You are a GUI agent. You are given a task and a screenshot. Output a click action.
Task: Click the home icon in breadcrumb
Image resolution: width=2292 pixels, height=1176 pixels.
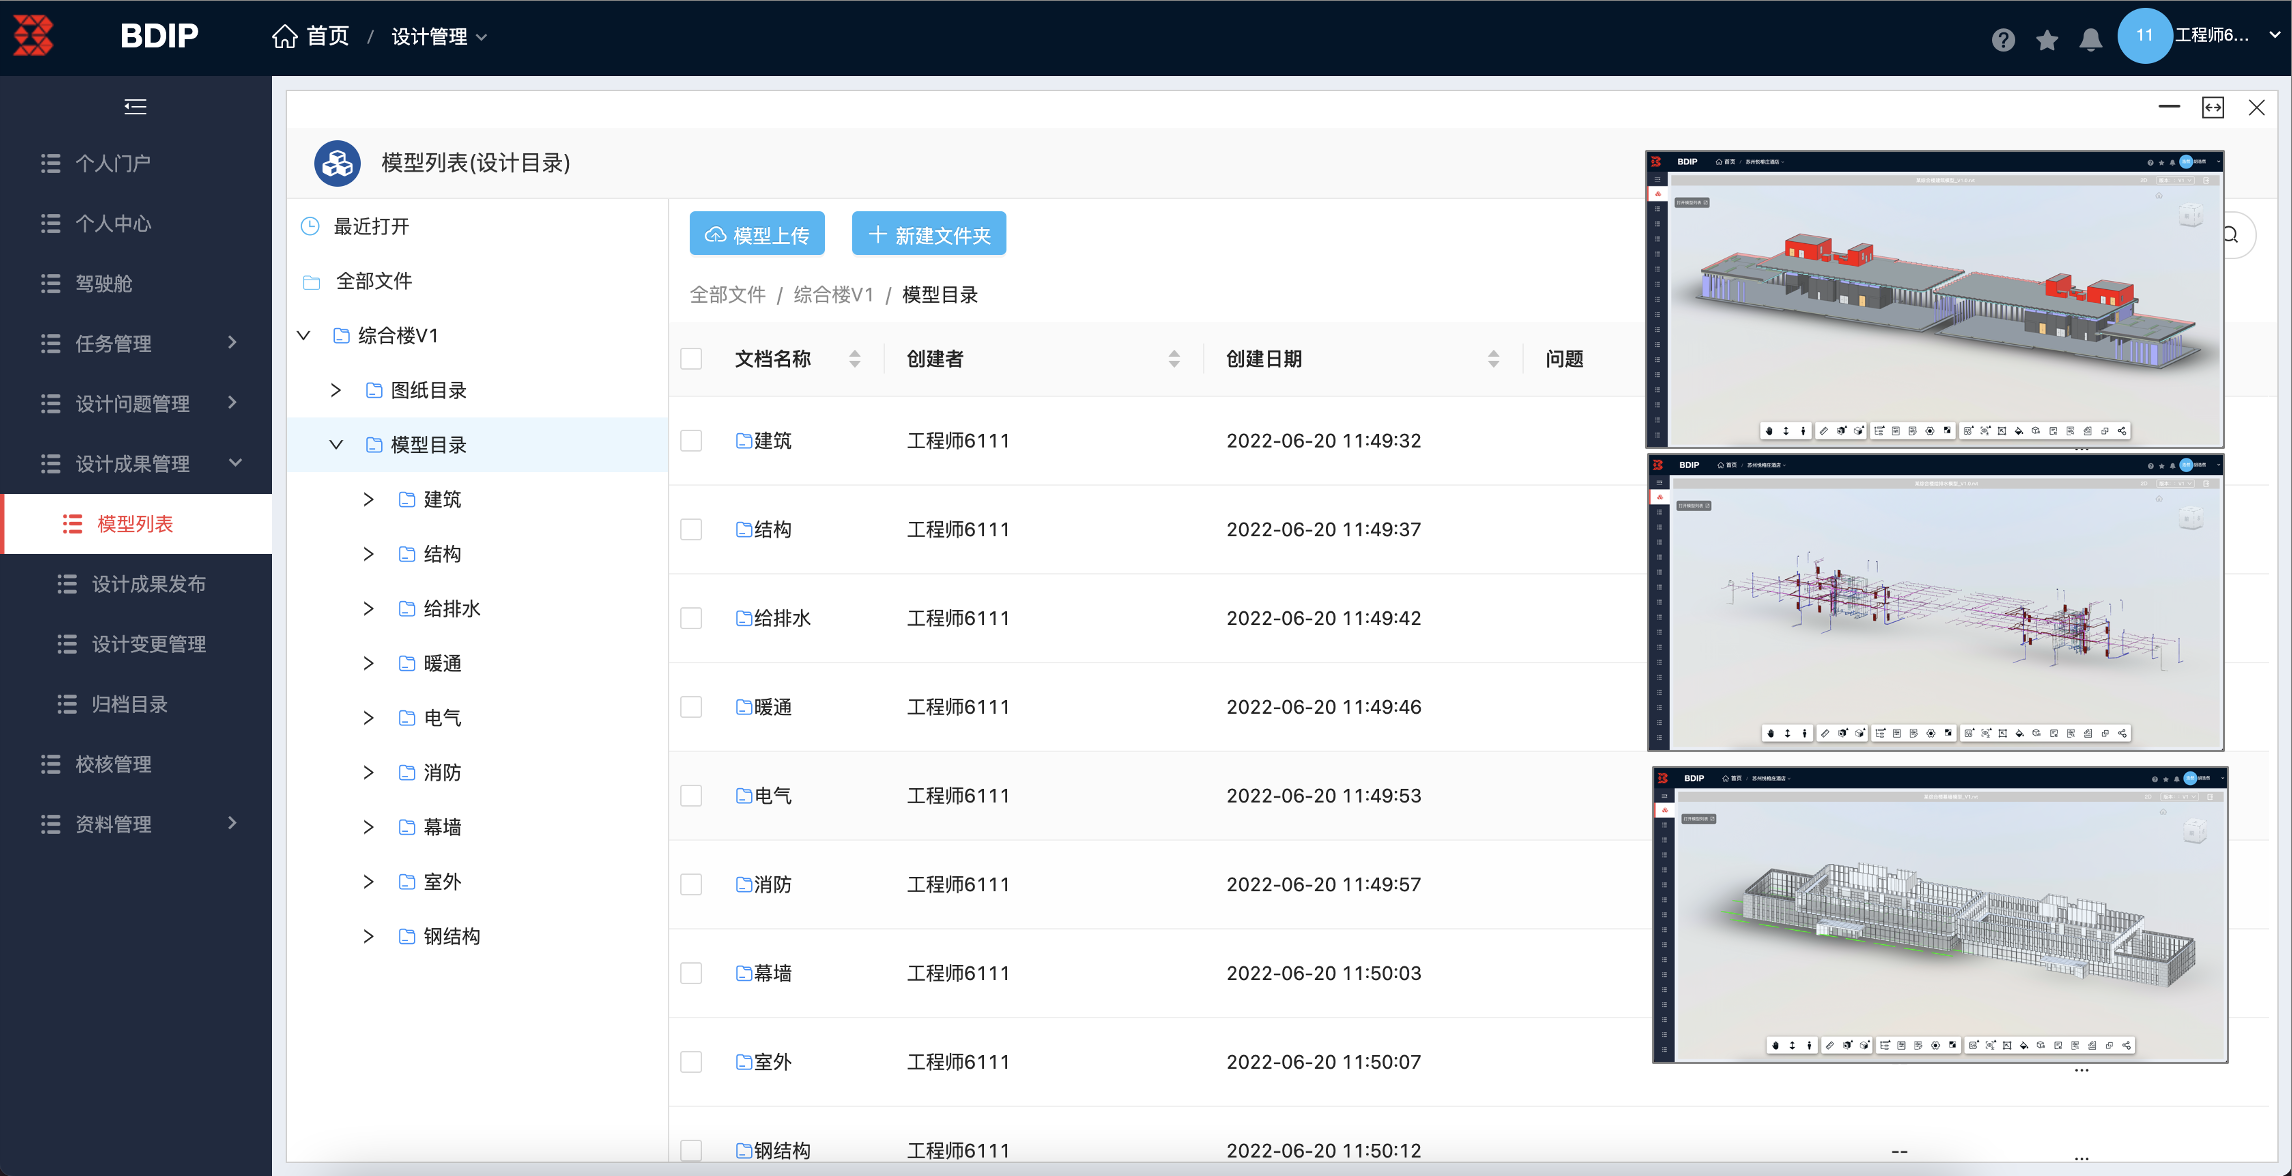tap(285, 37)
